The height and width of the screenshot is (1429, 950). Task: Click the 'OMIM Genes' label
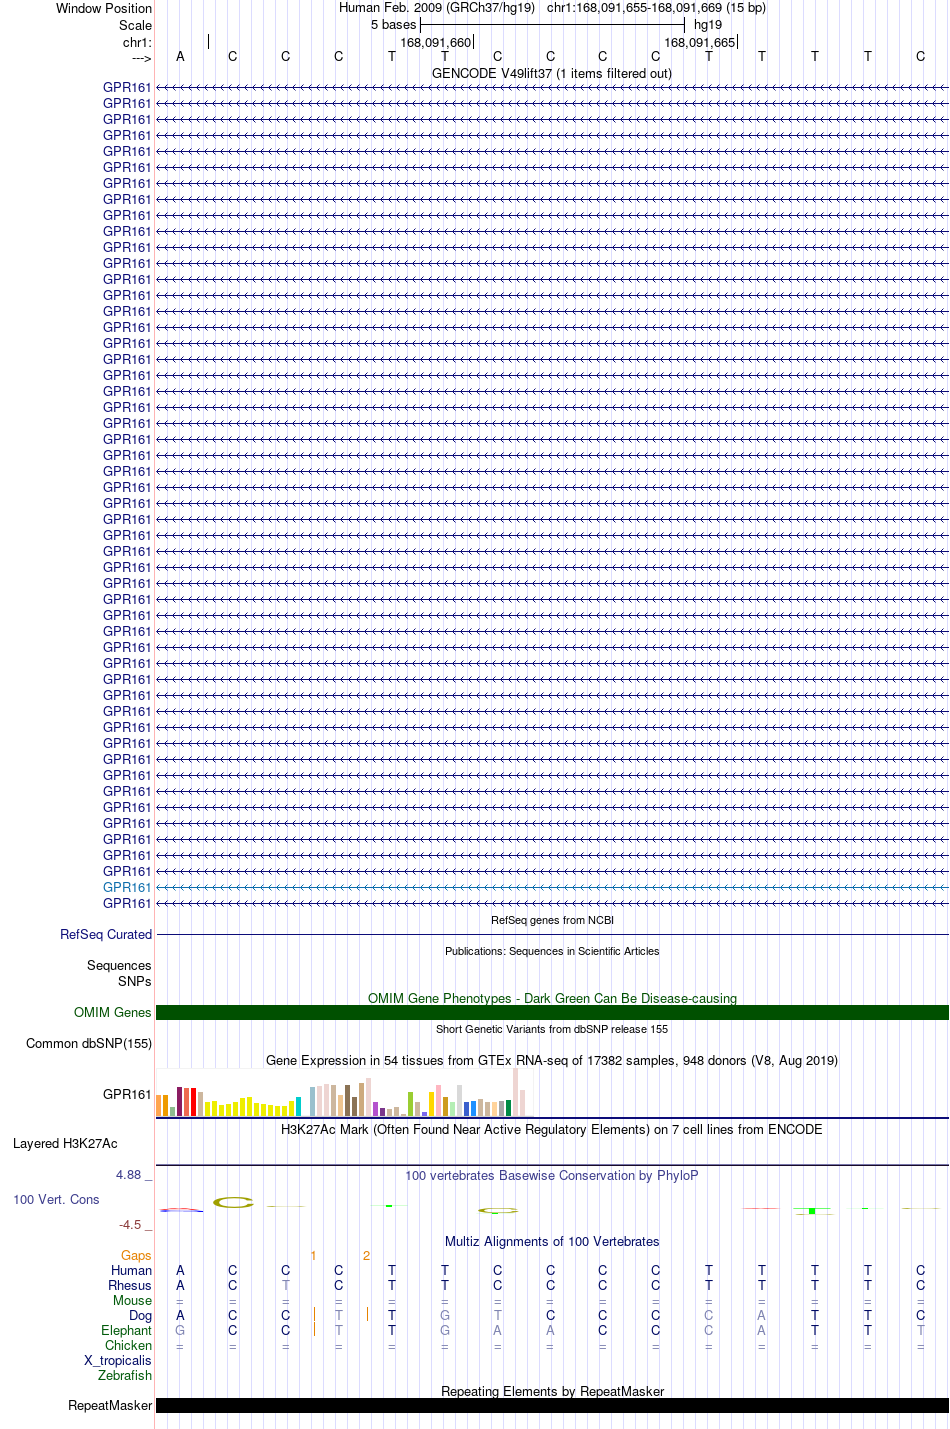coord(112,1012)
